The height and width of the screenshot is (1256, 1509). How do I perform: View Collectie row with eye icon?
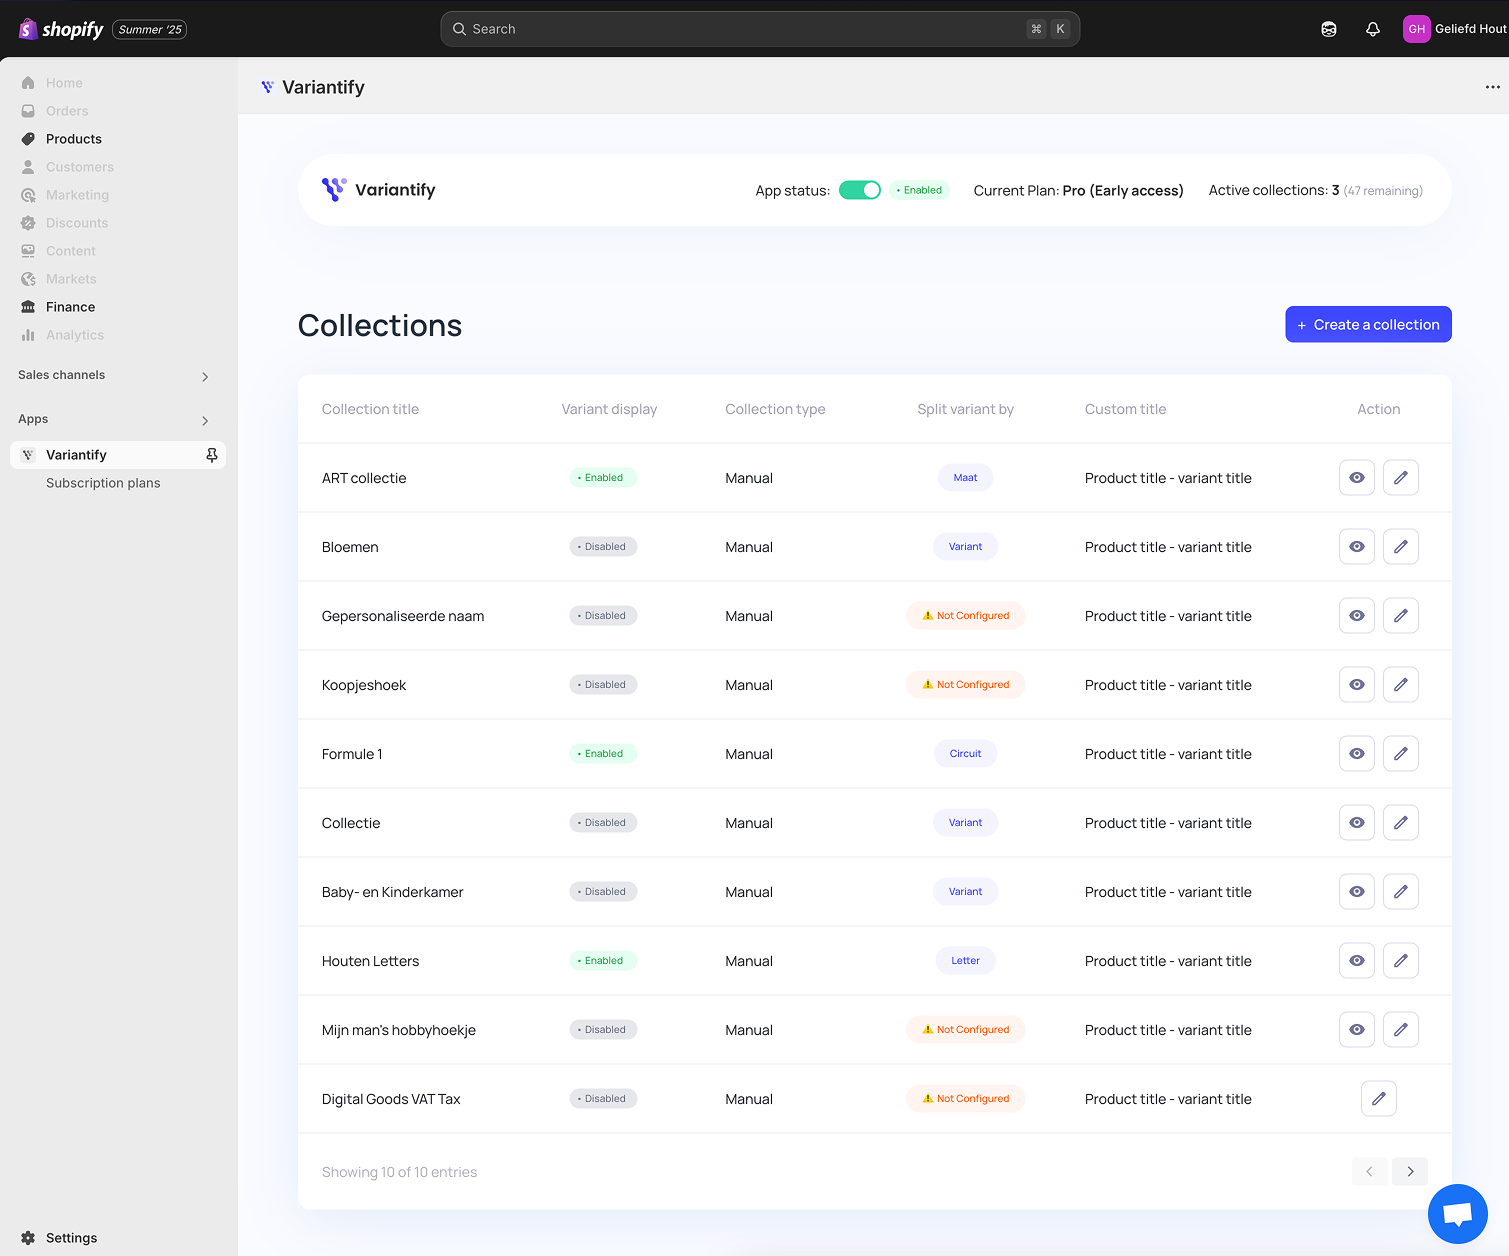pos(1357,823)
